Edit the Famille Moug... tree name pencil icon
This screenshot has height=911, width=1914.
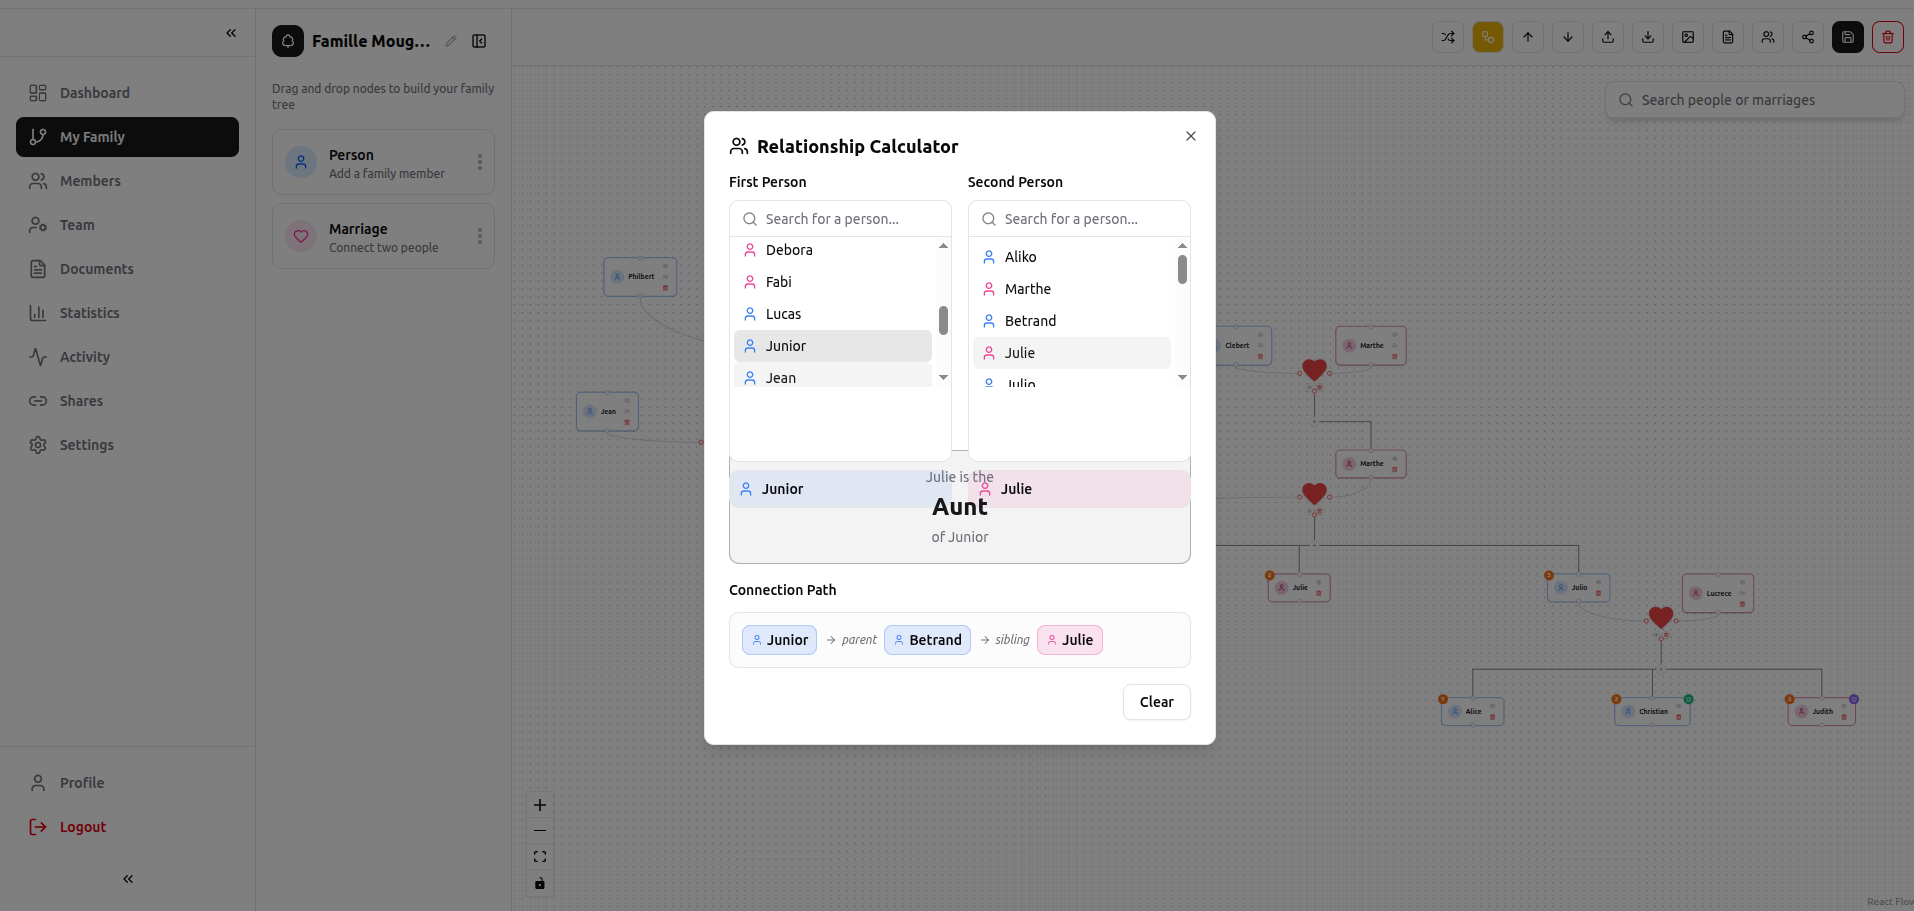[x=451, y=41]
